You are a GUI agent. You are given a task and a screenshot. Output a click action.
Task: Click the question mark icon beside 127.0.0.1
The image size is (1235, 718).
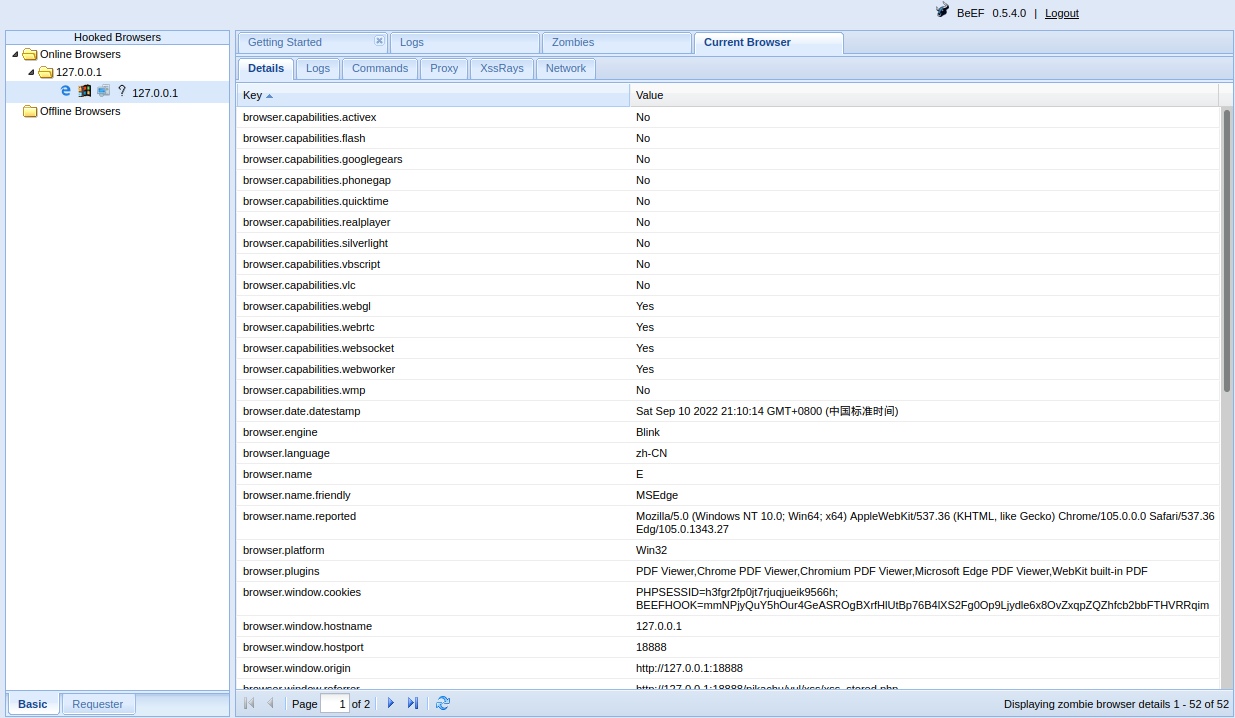pyautogui.click(x=122, y=91)
